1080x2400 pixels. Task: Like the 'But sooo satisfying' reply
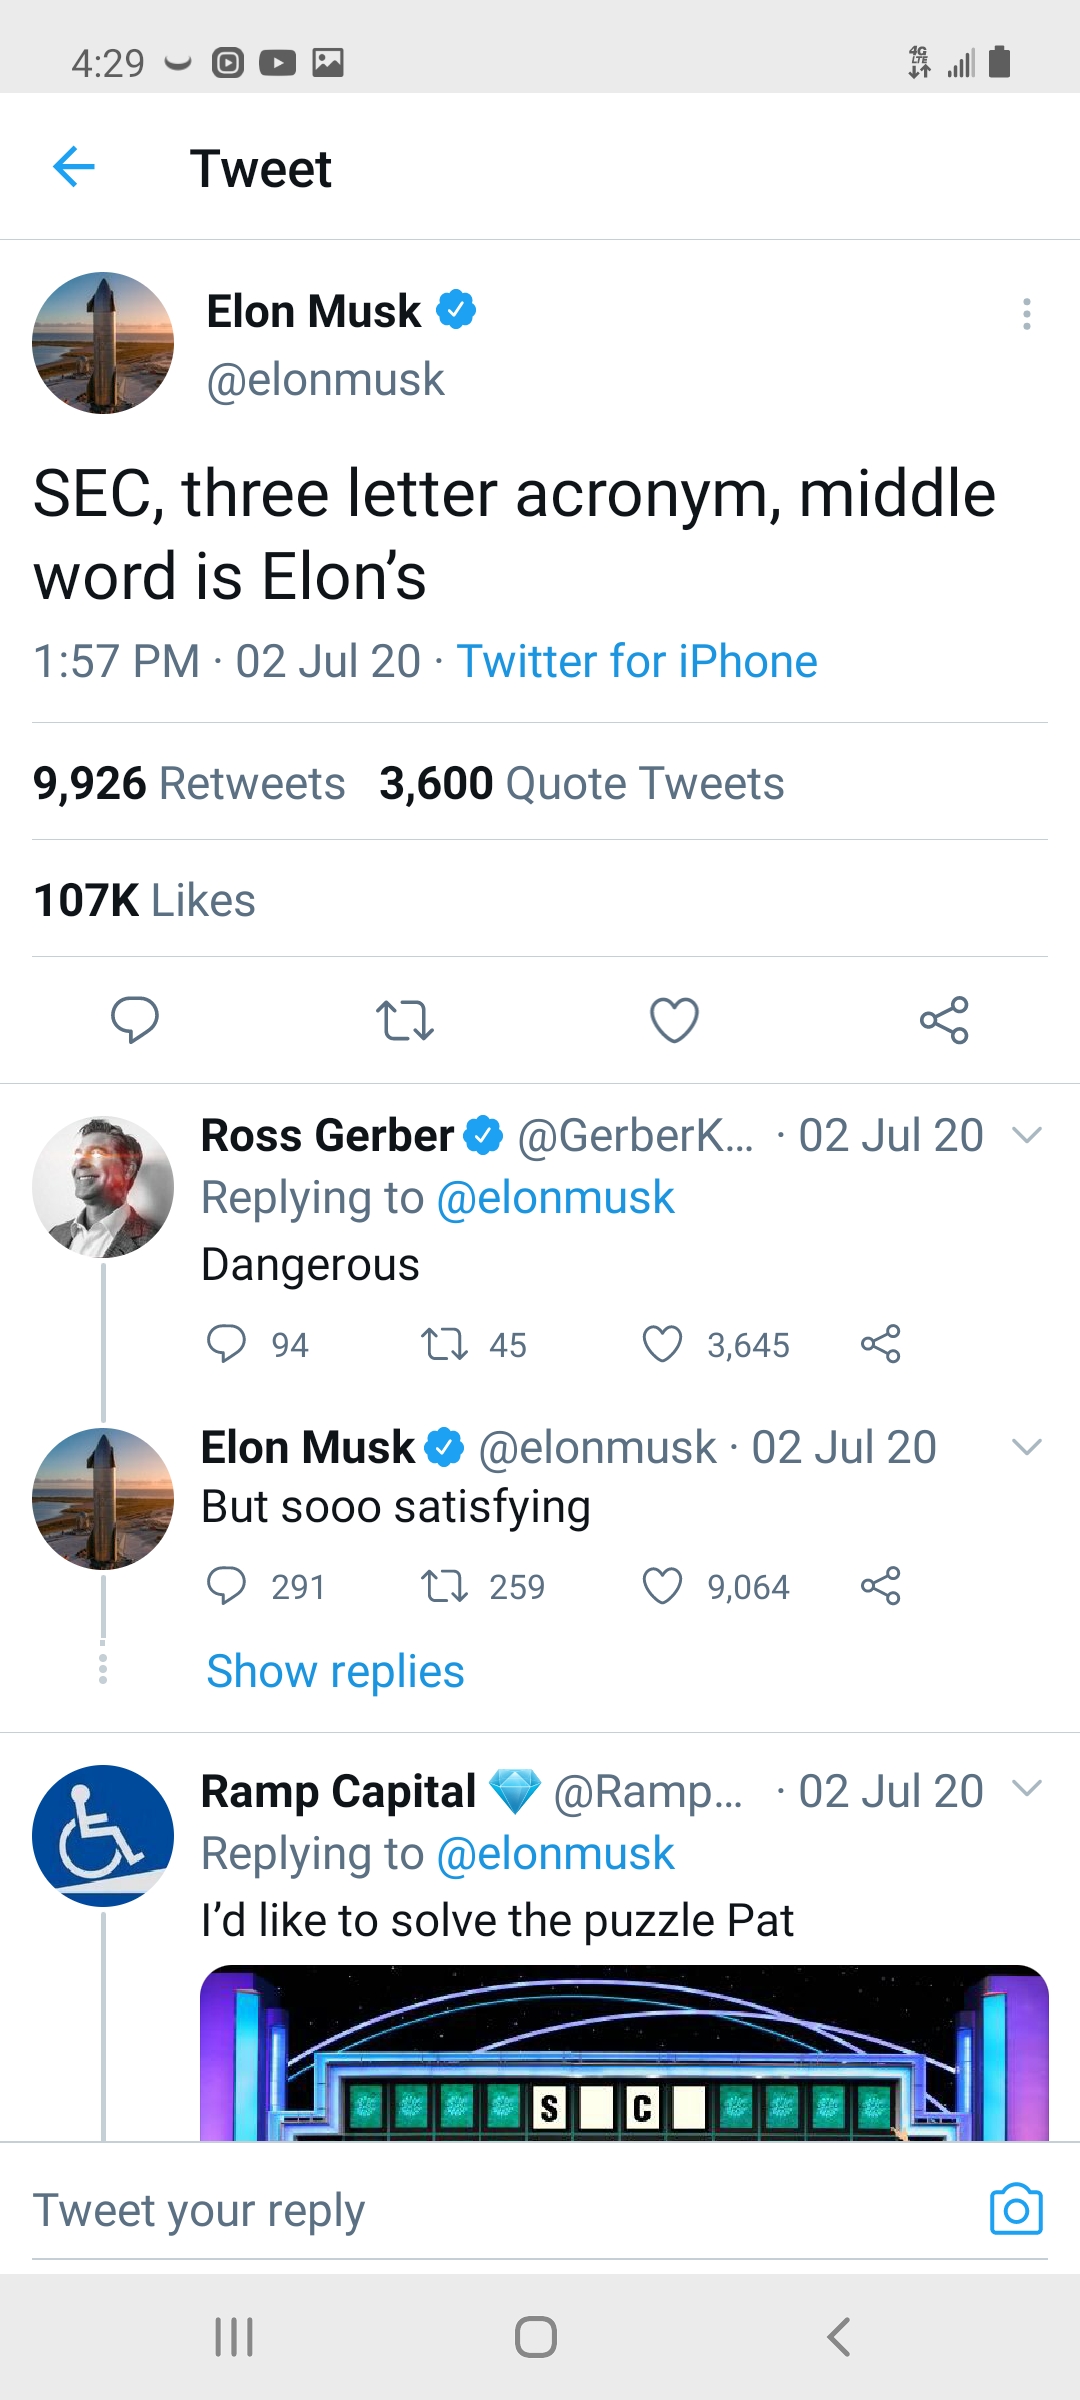tap(662, 1586)
